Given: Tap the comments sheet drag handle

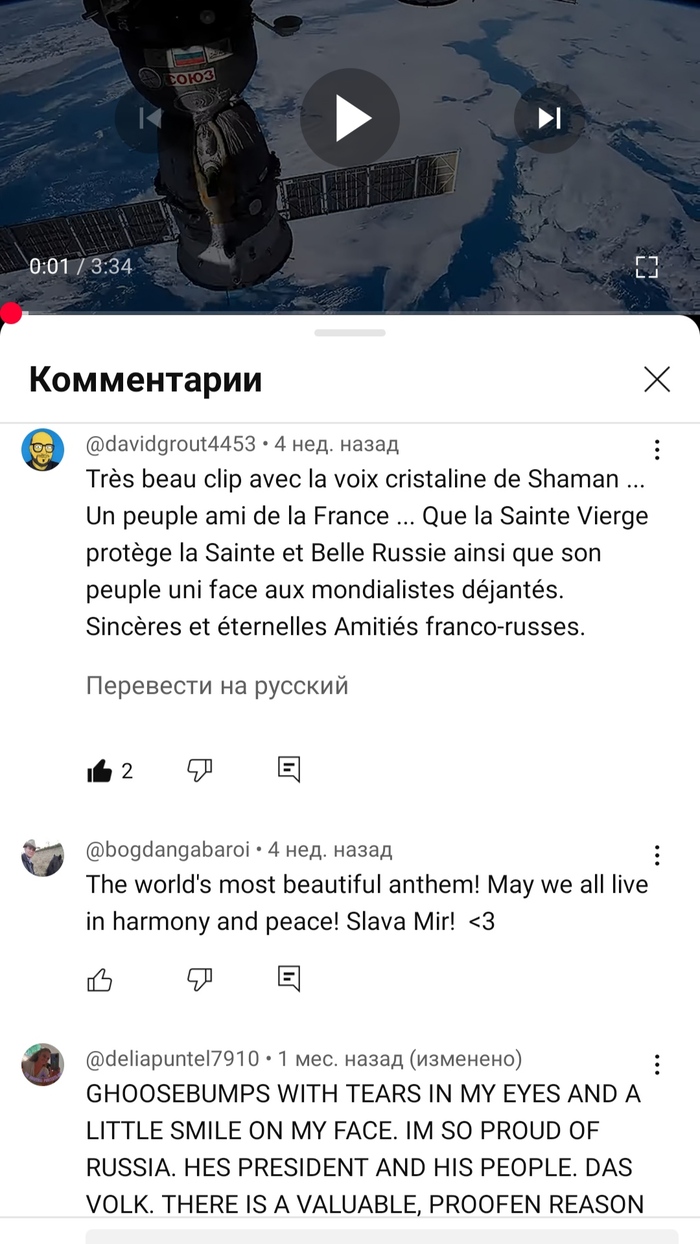Looking at the screenshot, I should pyautogui.click(x=350, y=332).
